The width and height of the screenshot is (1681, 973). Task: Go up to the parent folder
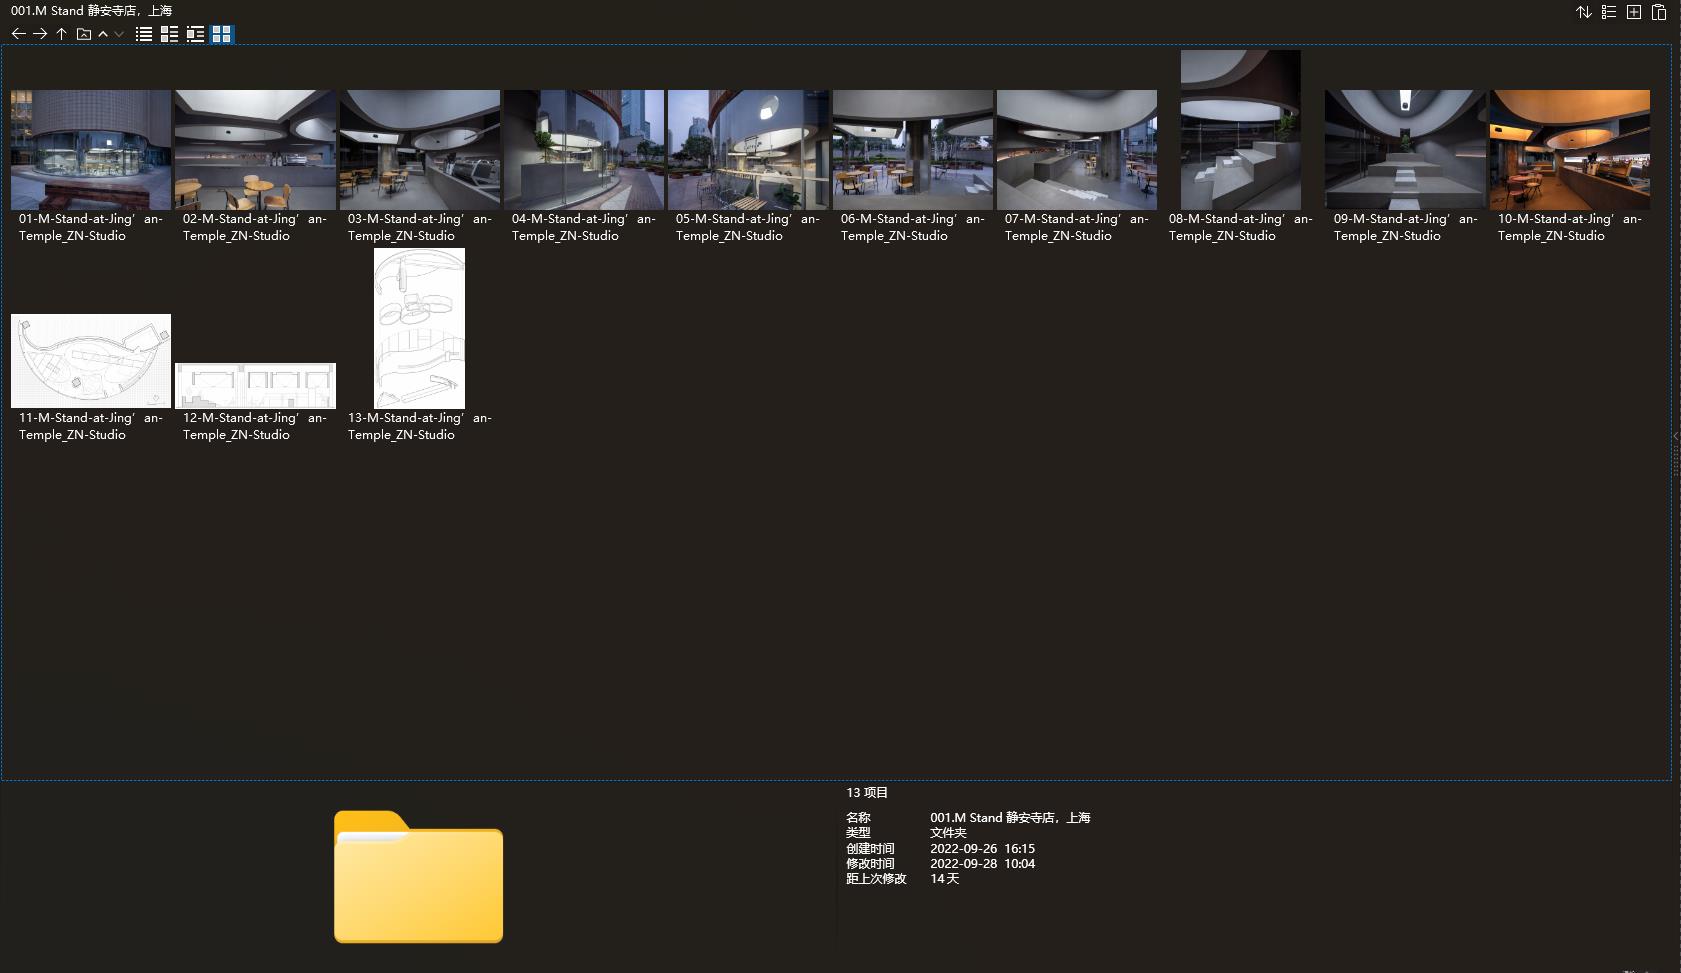click(61, 34)
